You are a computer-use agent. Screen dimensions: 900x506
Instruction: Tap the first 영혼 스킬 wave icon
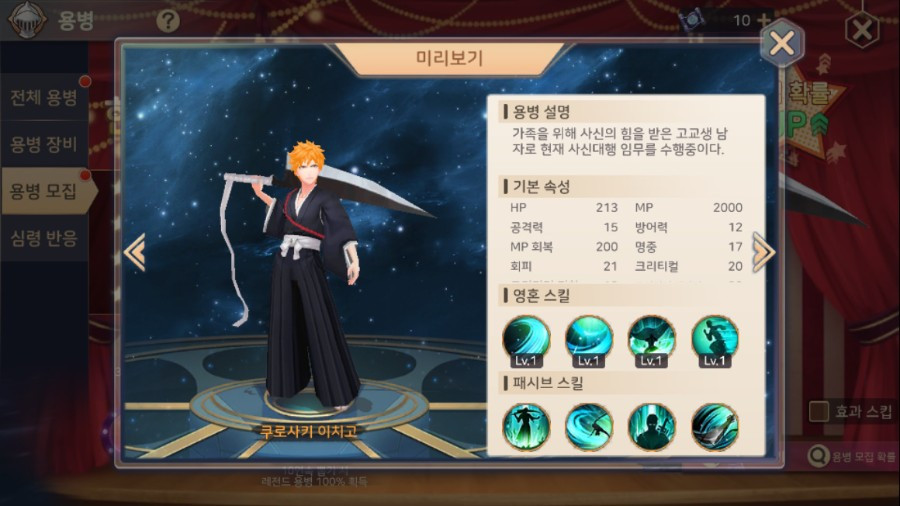pyautogui.click(x=526, y=341)
